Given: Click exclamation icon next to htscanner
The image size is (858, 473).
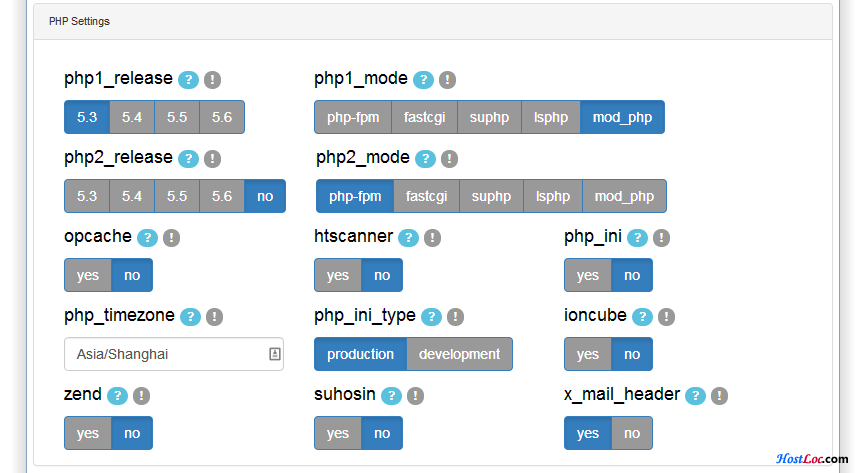Looking at the screenshot, I should 432,238.
